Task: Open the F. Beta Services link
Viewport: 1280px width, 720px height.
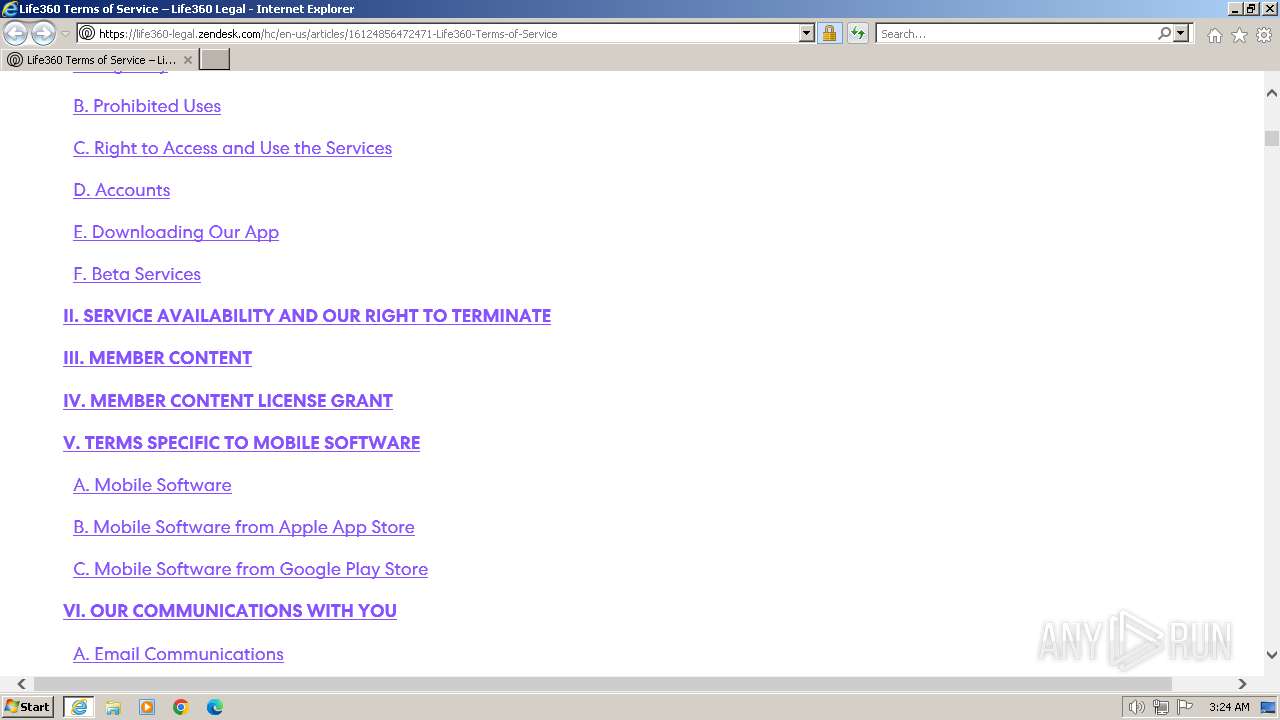Action: tap(137, 274)
